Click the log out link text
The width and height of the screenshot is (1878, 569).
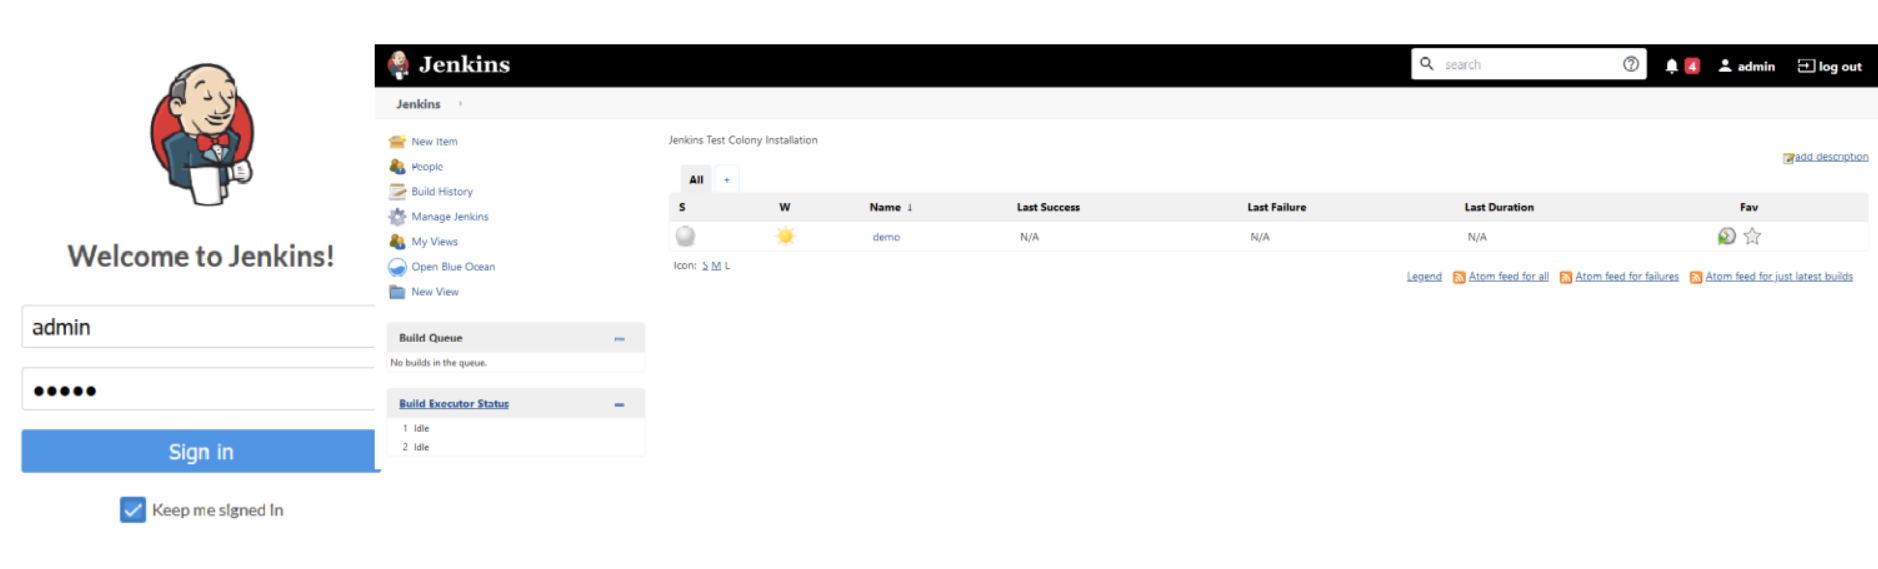pyautogui.click(x=1840, y=67)
